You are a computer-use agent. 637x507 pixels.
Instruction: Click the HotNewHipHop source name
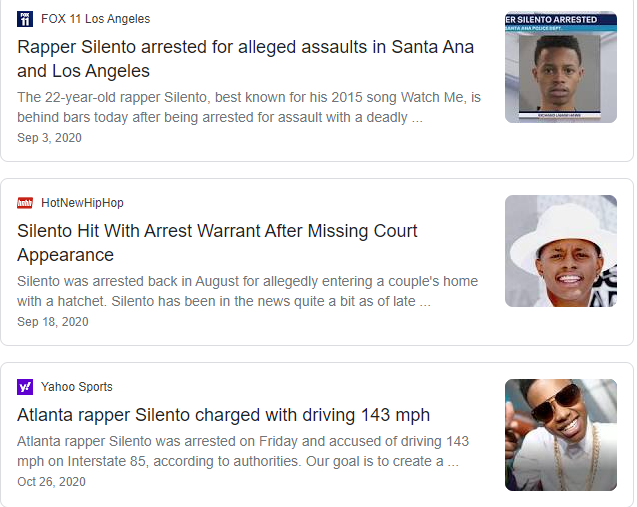pos(82,203)
